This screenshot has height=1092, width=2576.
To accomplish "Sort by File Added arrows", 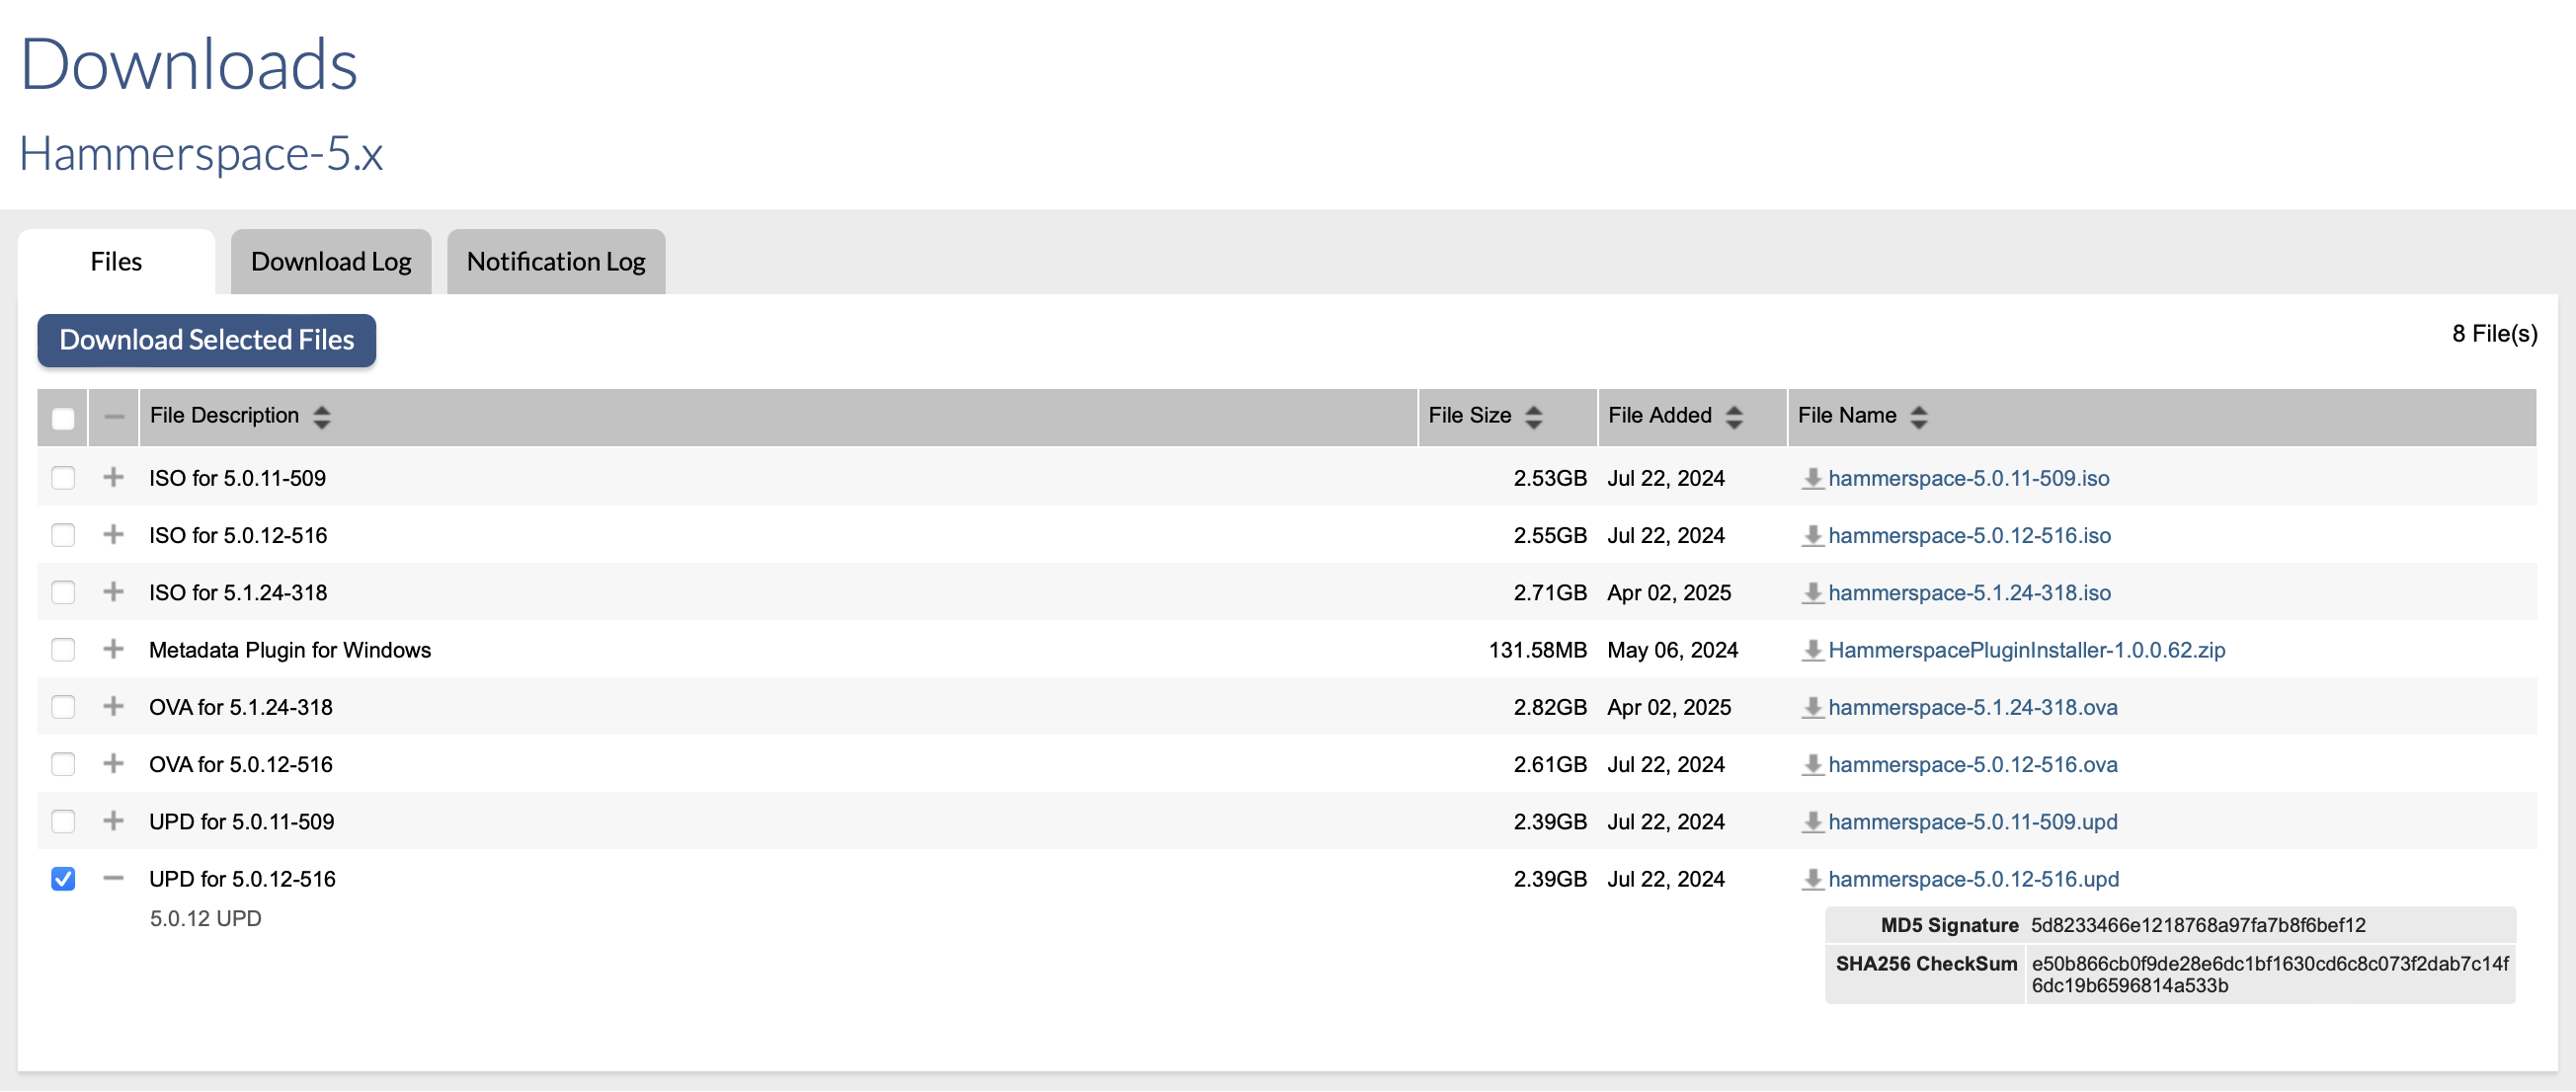I will click(x=1734, y=417).
